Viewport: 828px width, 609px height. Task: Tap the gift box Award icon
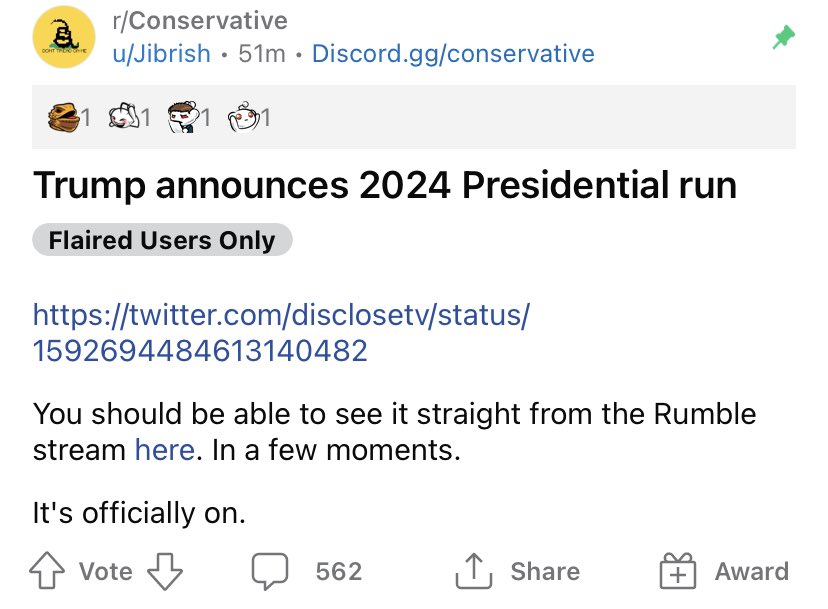(678, 570)
